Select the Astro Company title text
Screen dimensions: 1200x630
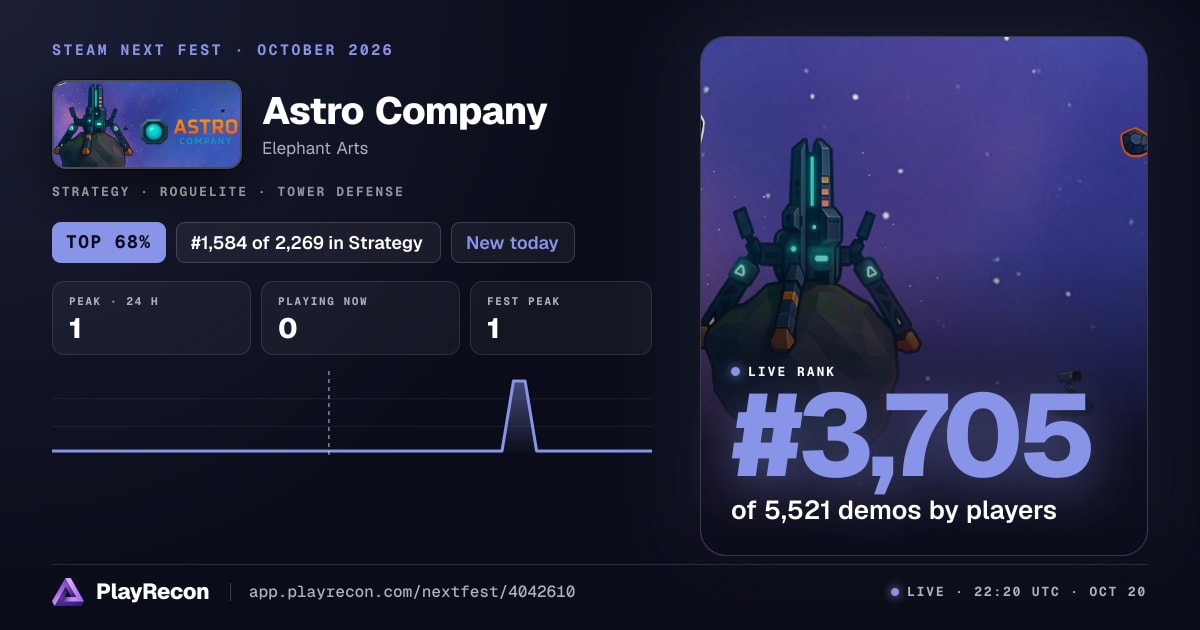[x=404, y=111]
